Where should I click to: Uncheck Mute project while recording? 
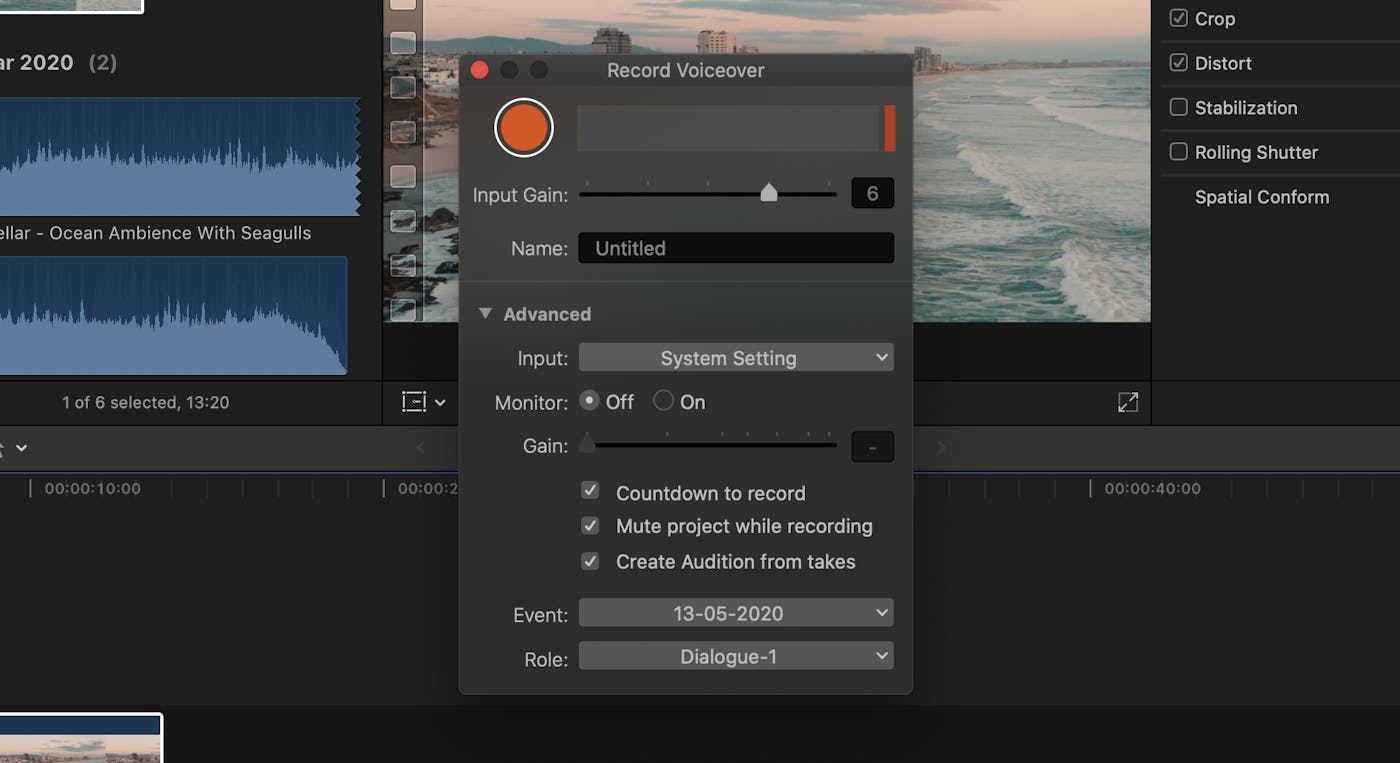590,526
